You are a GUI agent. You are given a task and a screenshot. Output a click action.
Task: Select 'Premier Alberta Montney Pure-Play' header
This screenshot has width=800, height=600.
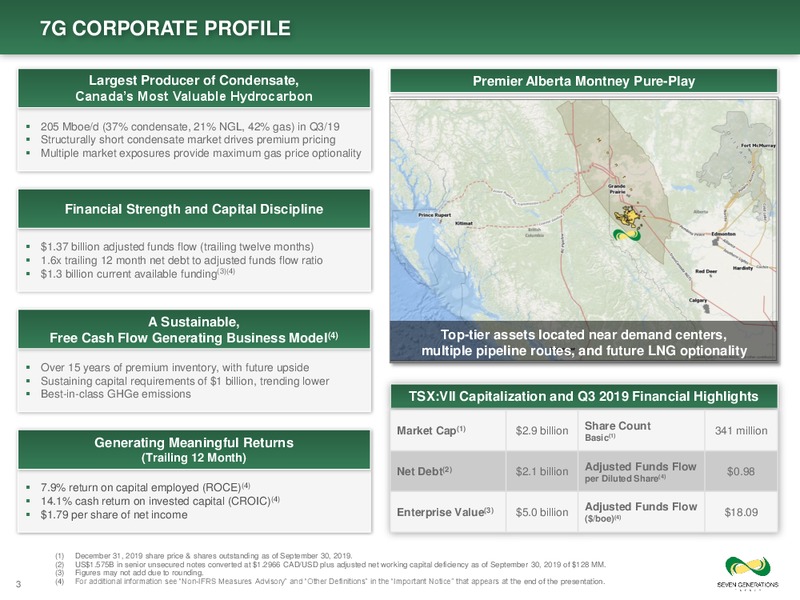point(584,81)
